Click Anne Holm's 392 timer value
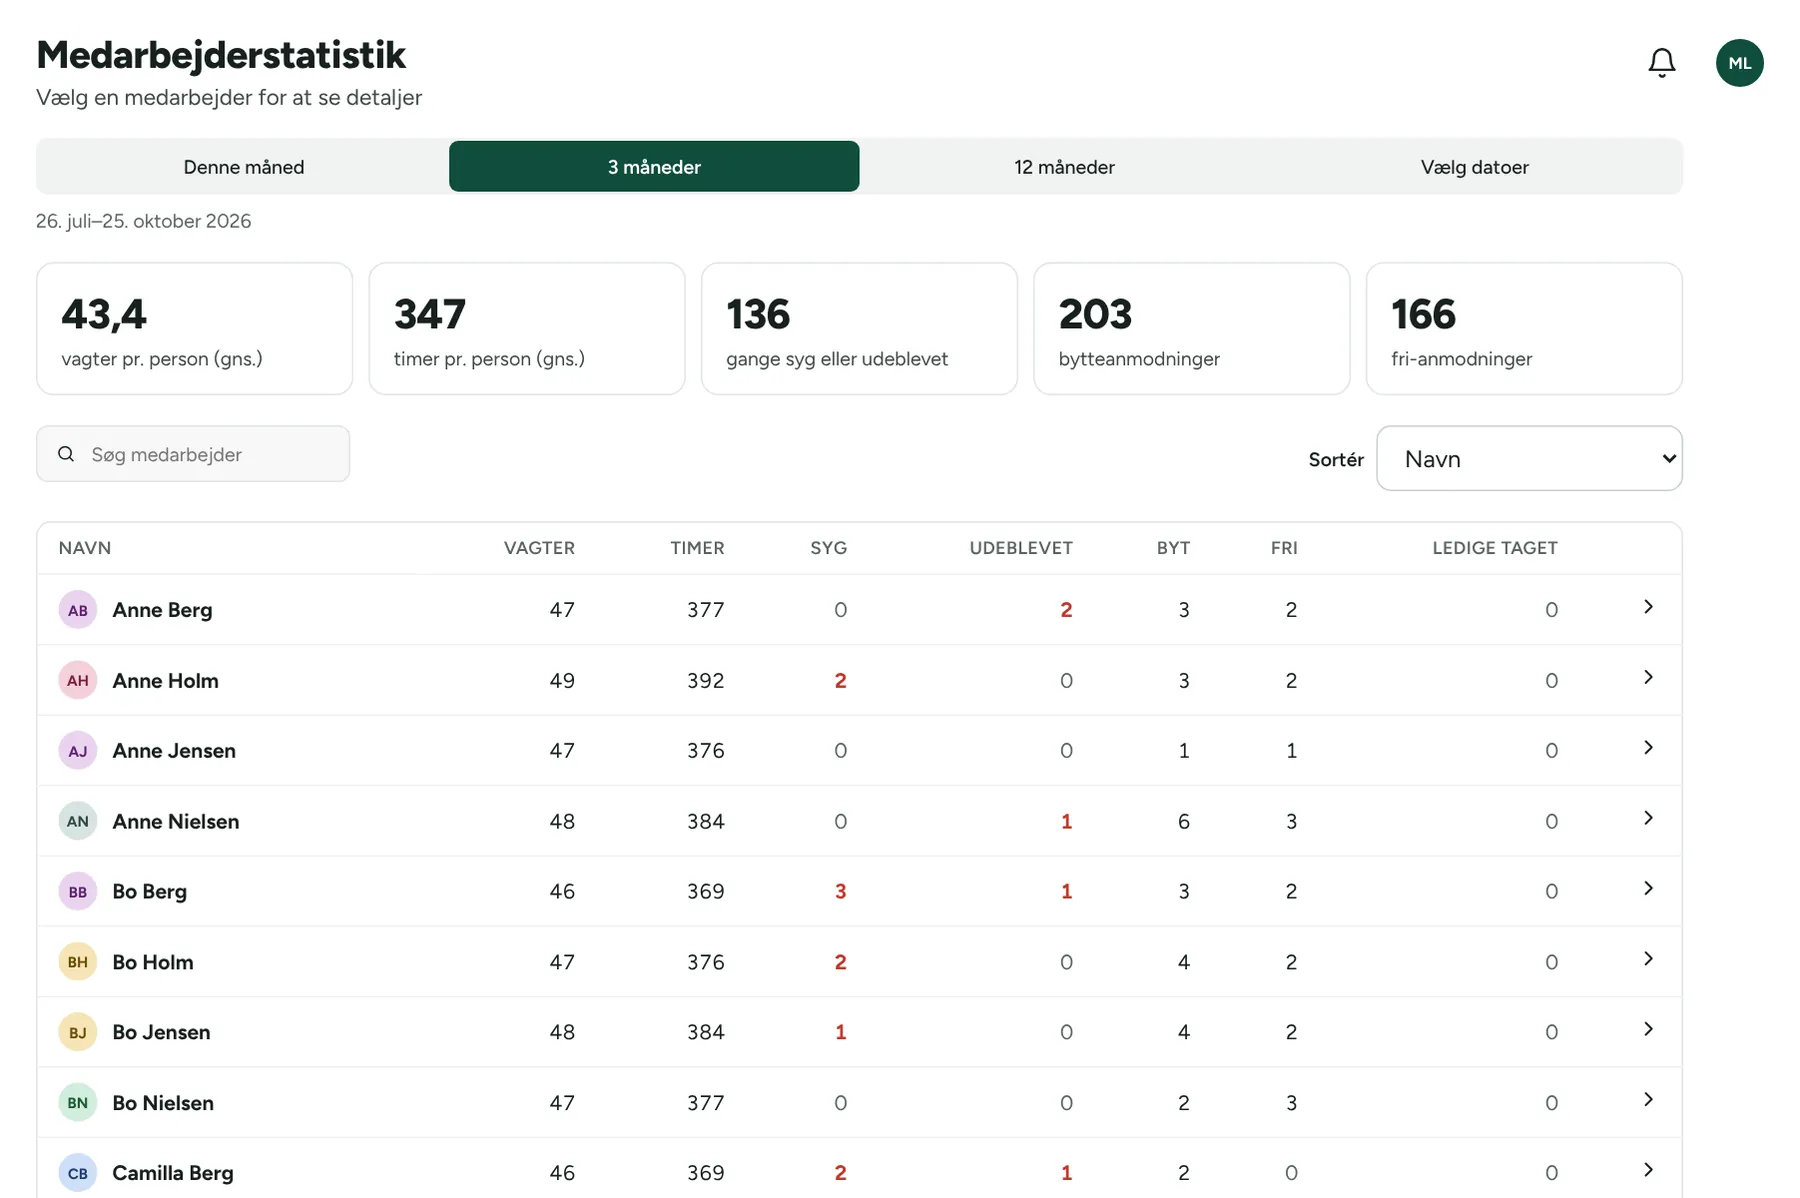This screenshot has height=1198, width=1800. click(705, 681)
